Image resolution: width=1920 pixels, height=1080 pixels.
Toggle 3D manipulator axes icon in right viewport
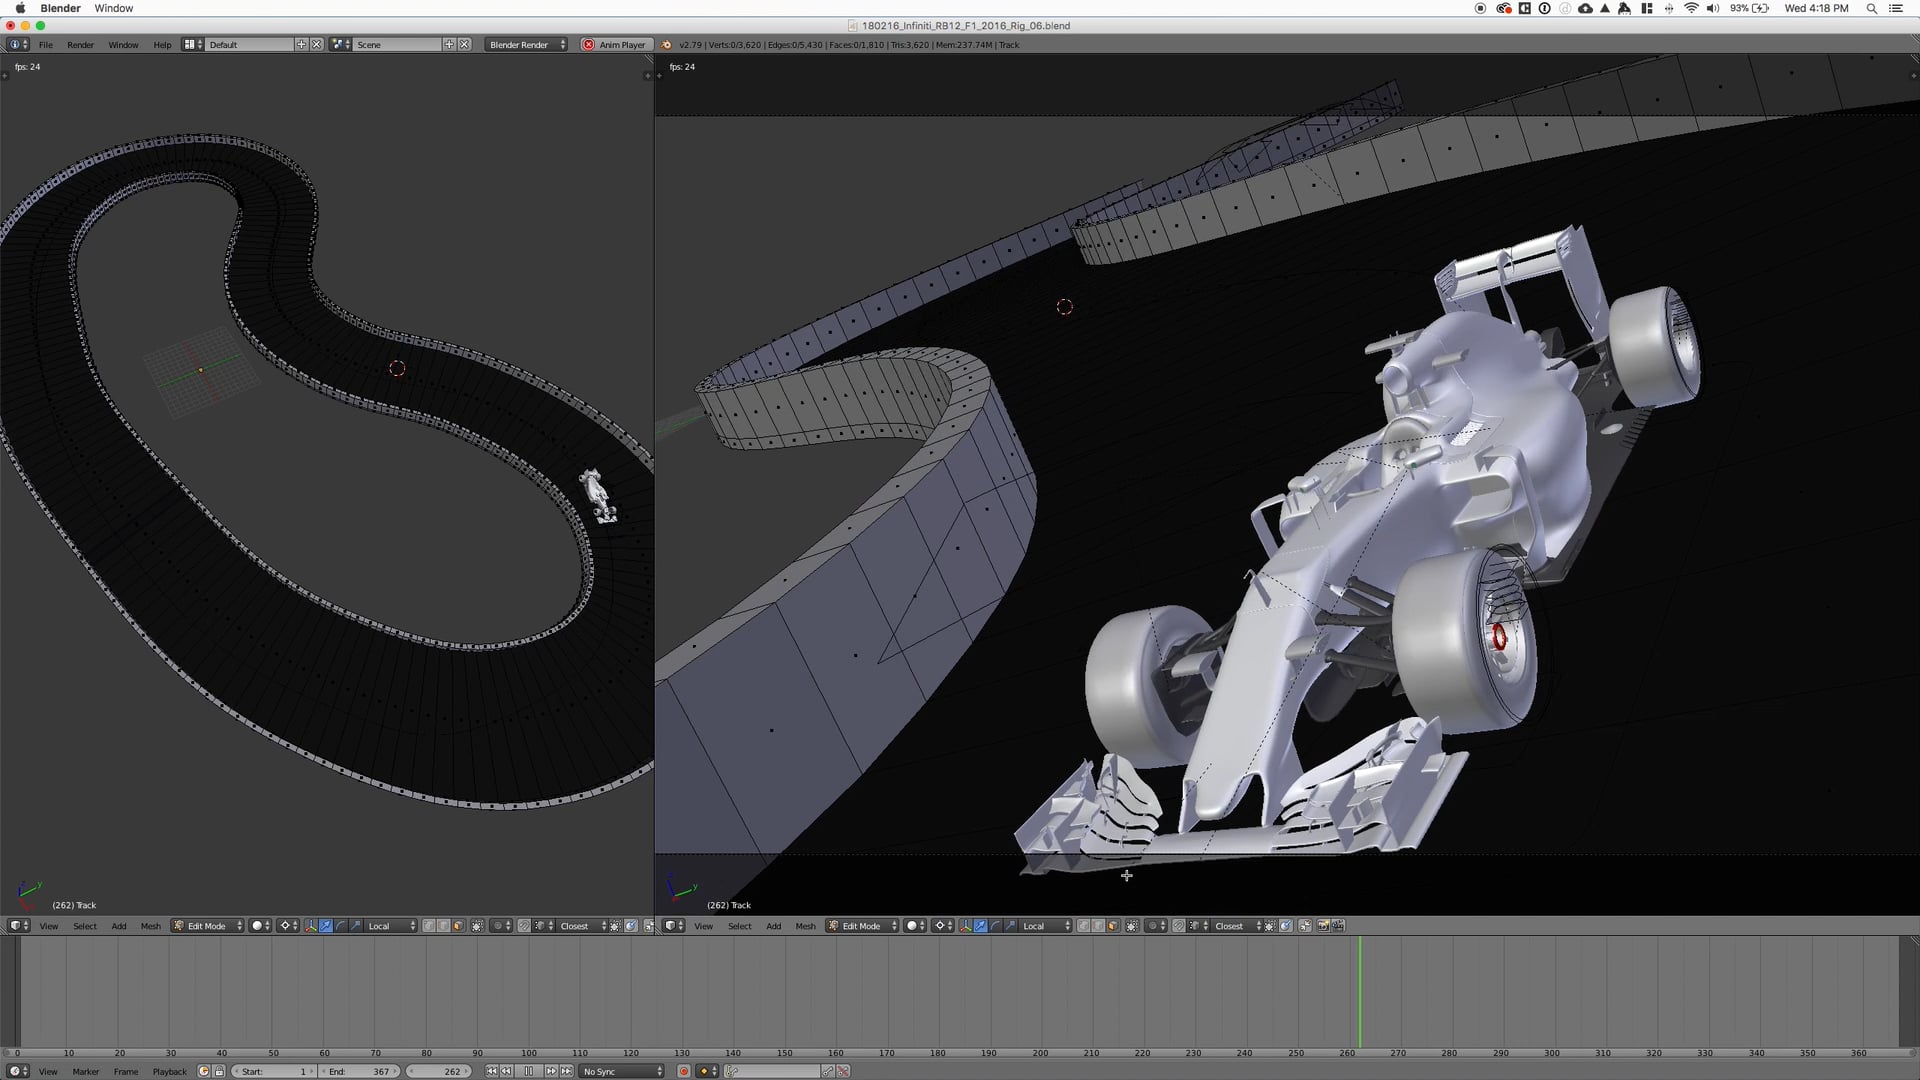[965, 926]
